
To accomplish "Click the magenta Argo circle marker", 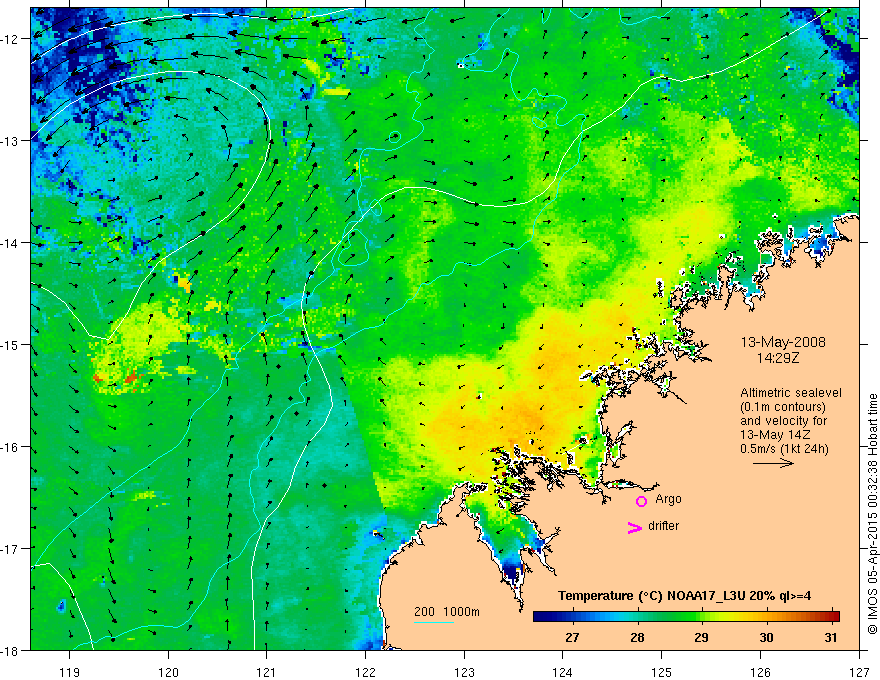I will pyautogui.click(x=641, y=501).
